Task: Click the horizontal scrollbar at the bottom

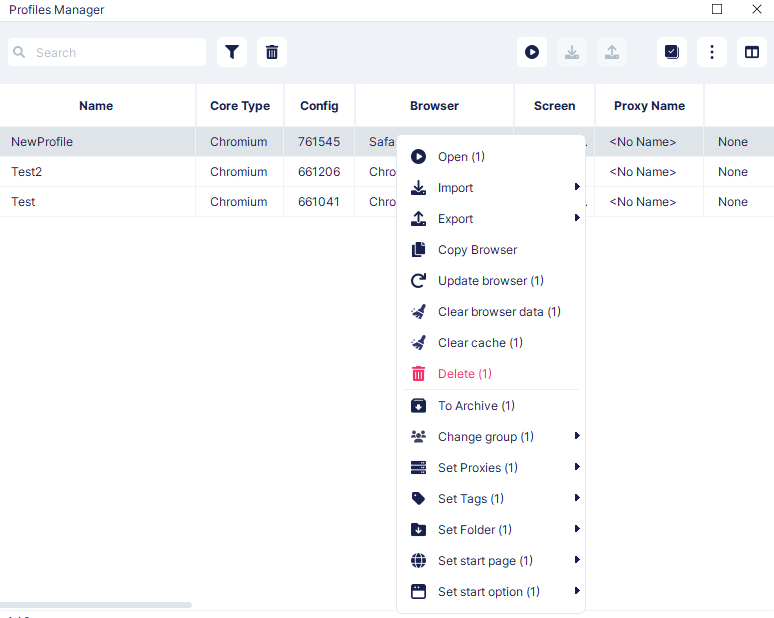Action: [96, 605]
